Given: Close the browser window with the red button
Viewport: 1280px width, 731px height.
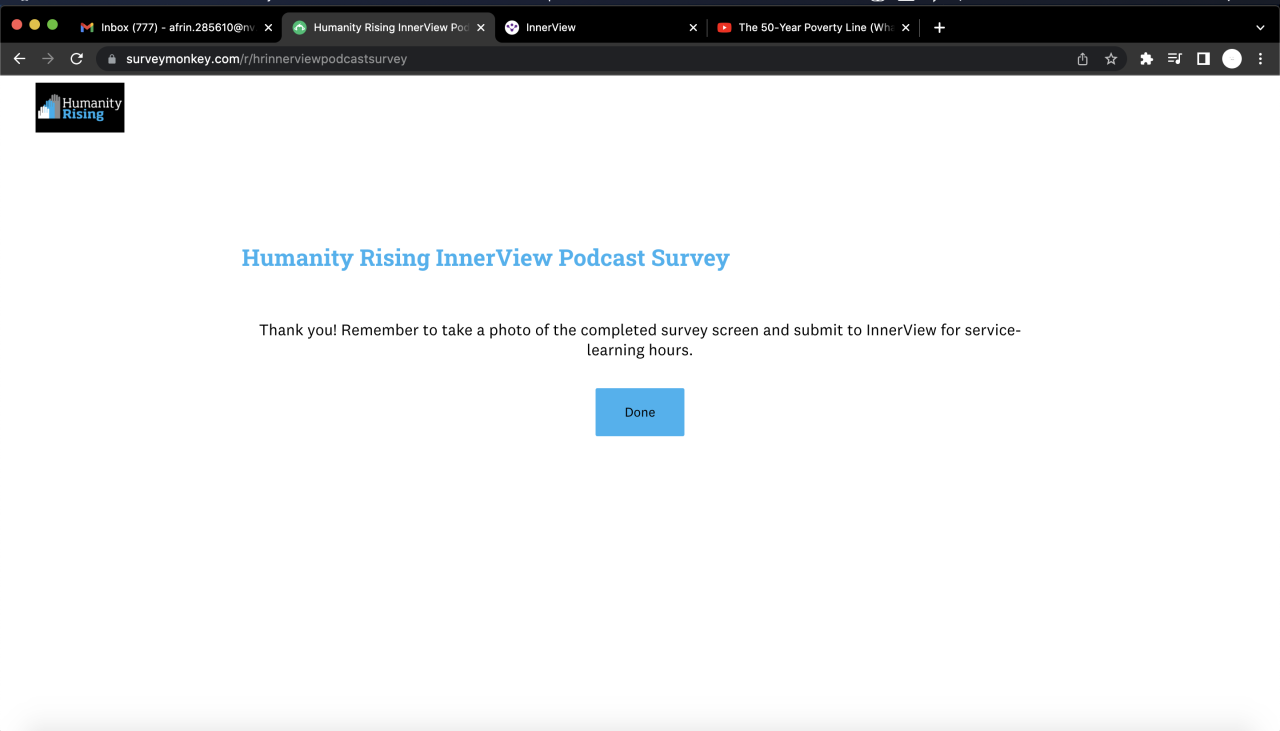Looking at the screenshot, I should pos(17,24).
